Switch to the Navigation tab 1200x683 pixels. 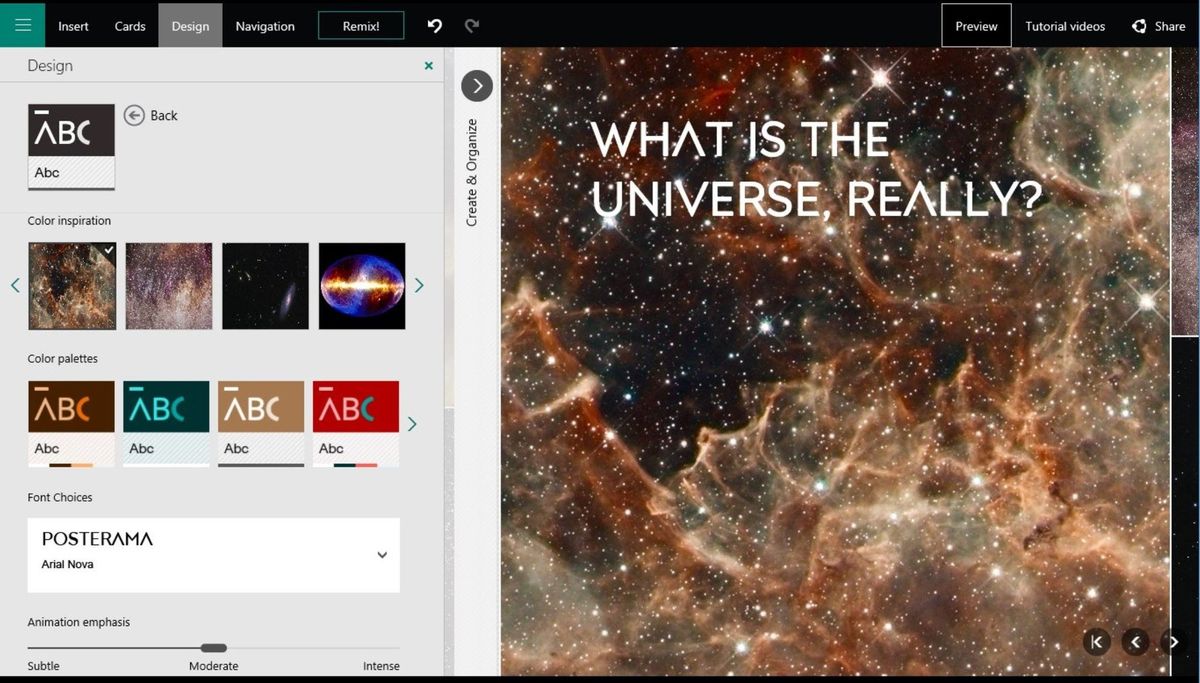point(265,26)
